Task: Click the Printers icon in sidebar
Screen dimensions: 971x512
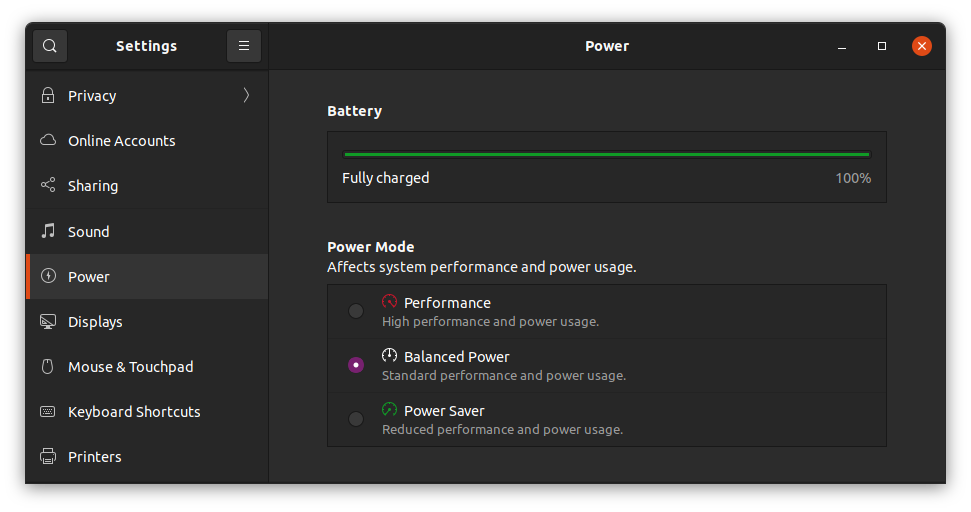Action: [47, 457]
